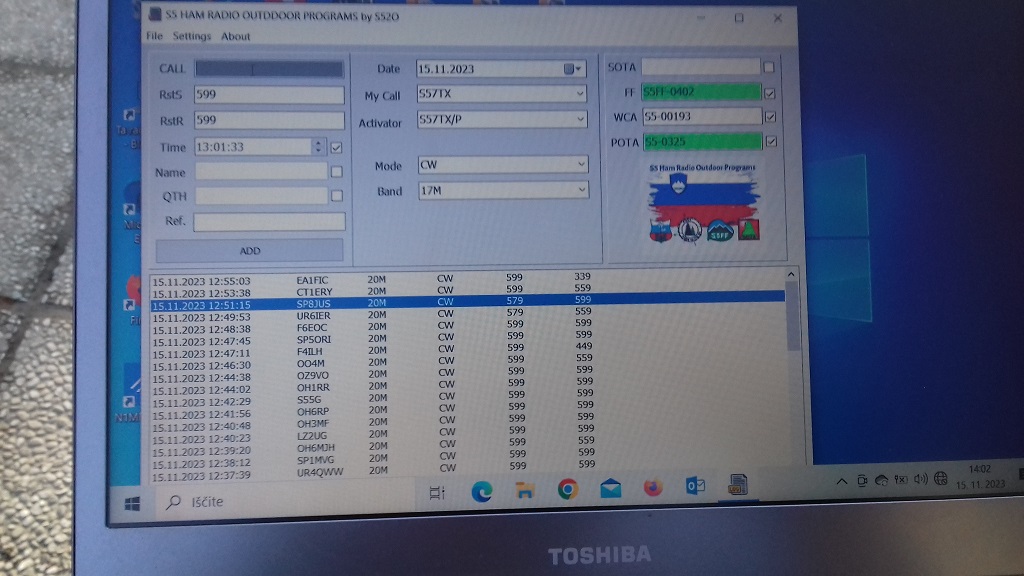Click the log list vertical scrollbar thumb
The image size is (1024, 576).
[793, 315]
